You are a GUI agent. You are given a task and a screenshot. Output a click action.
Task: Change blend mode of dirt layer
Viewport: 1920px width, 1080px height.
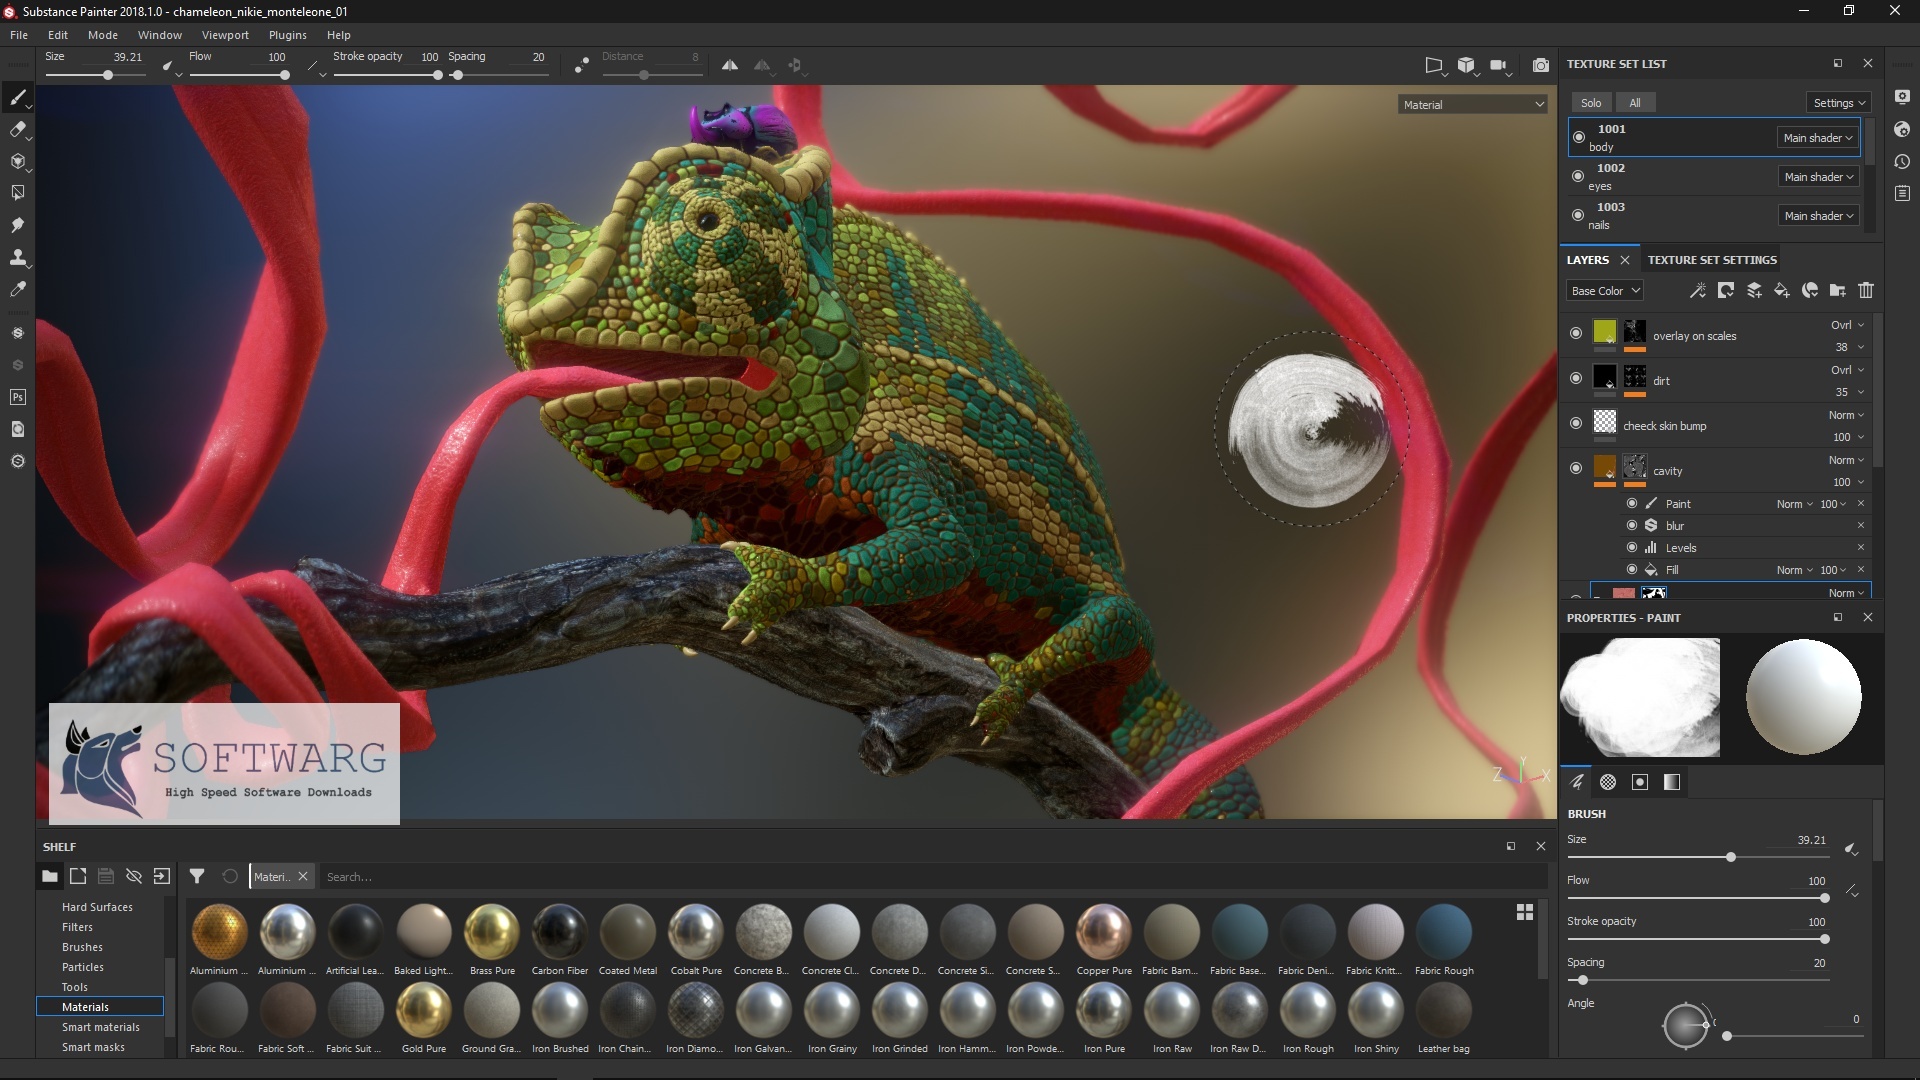tap(1847, 370)
